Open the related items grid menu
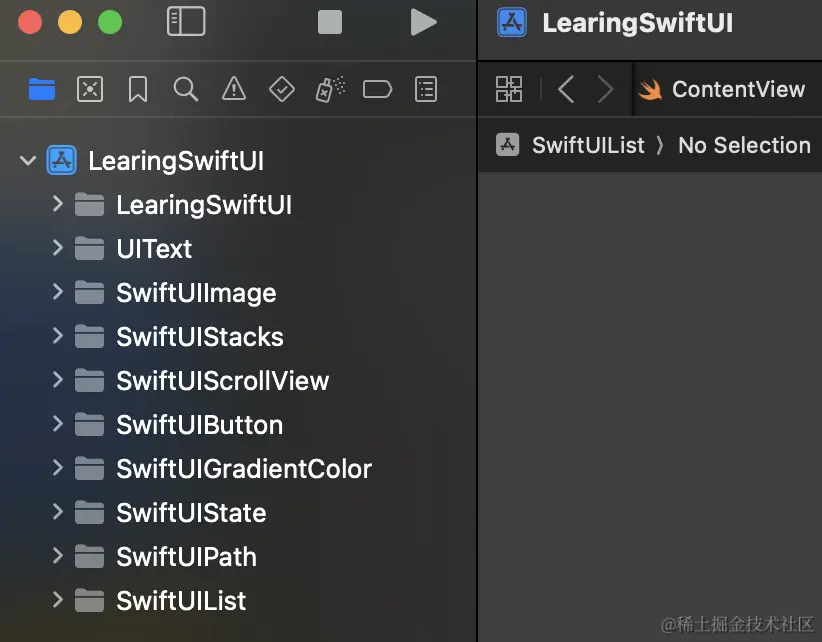 click(509, 89)
